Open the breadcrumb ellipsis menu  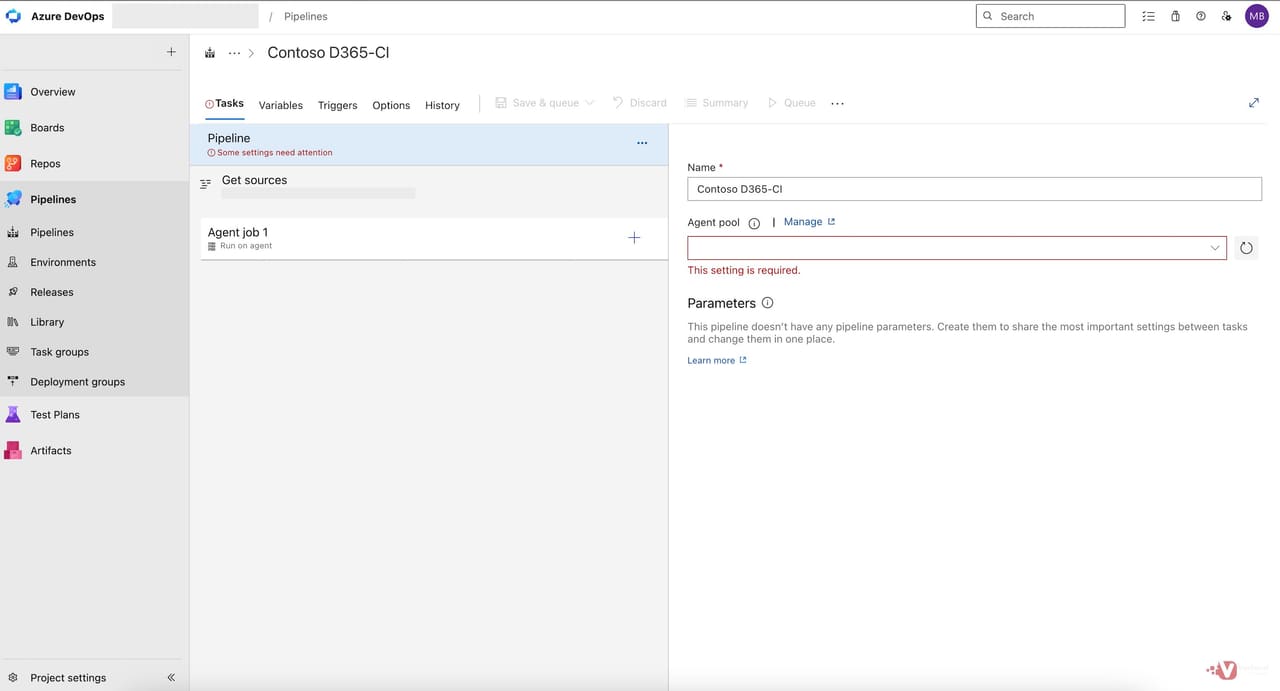pyautogui.click(x=234, y=53)
